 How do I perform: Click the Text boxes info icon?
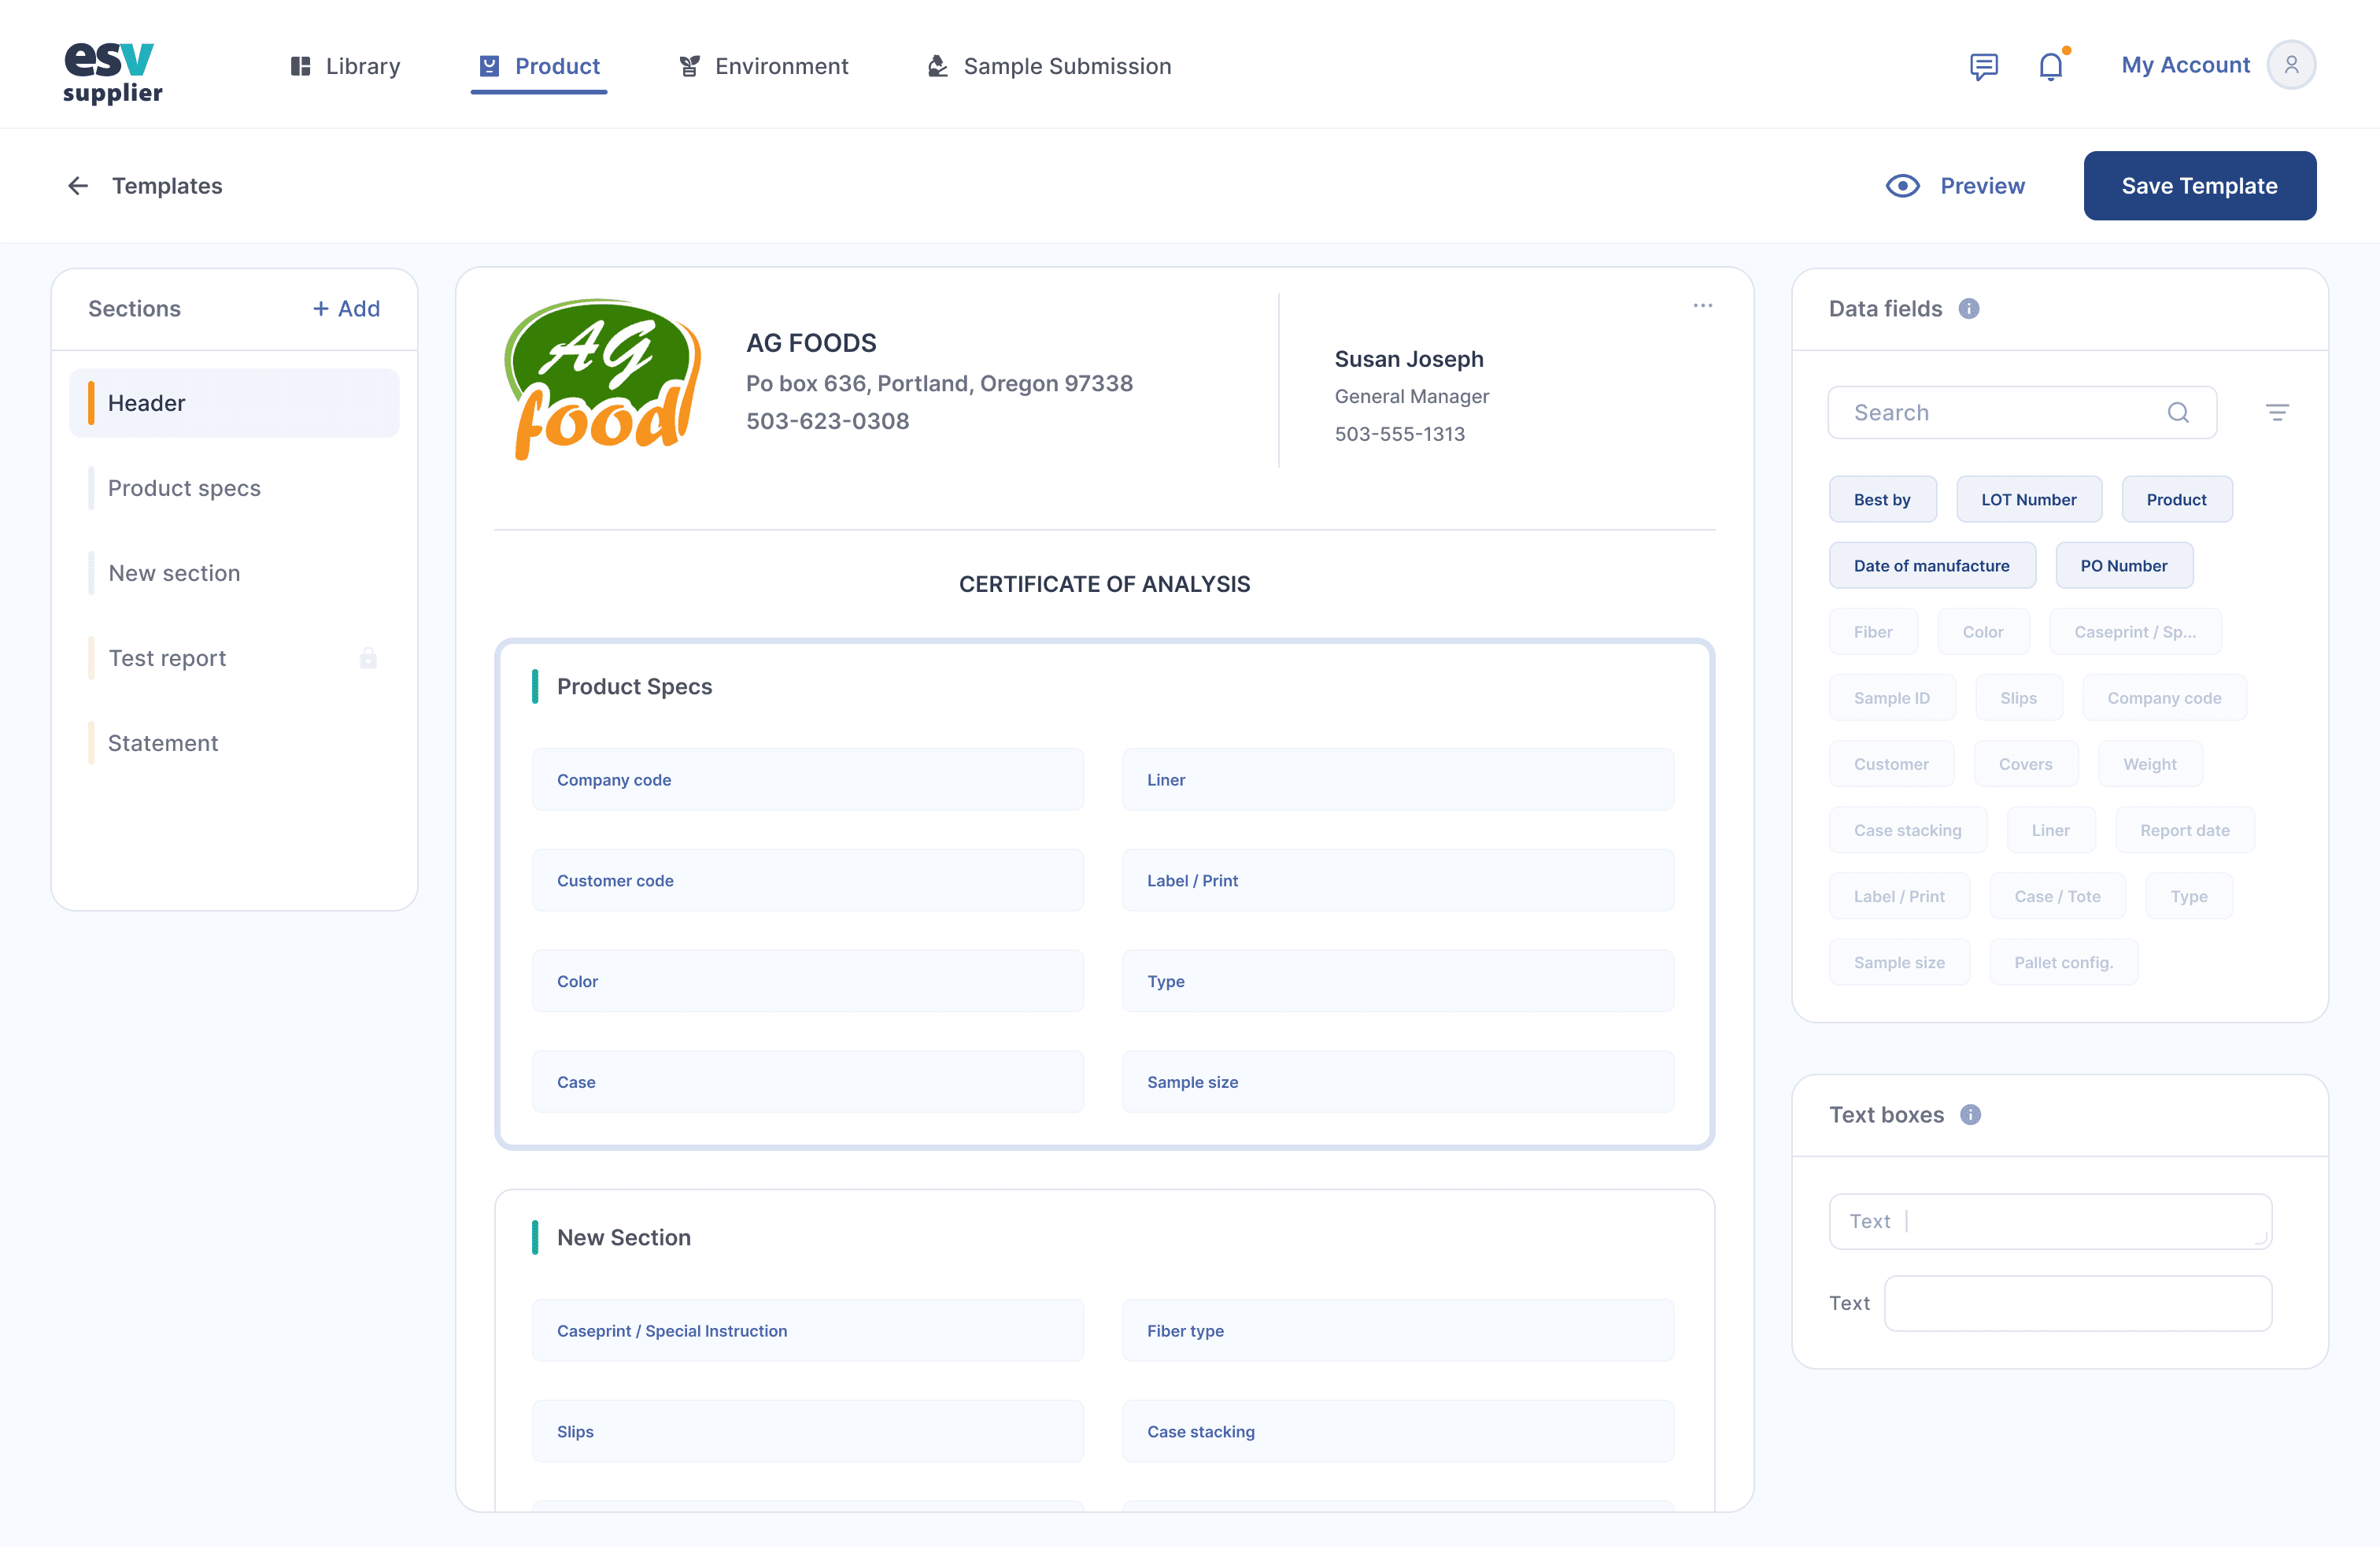click(1970, 1115)
